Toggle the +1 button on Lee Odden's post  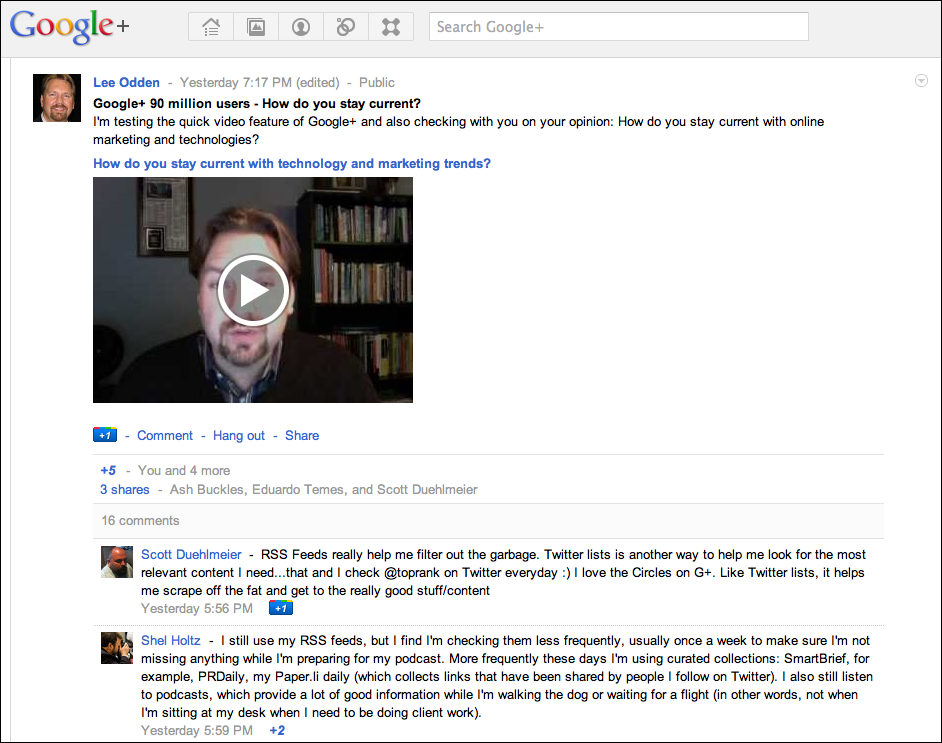click(x=105, y=435)
